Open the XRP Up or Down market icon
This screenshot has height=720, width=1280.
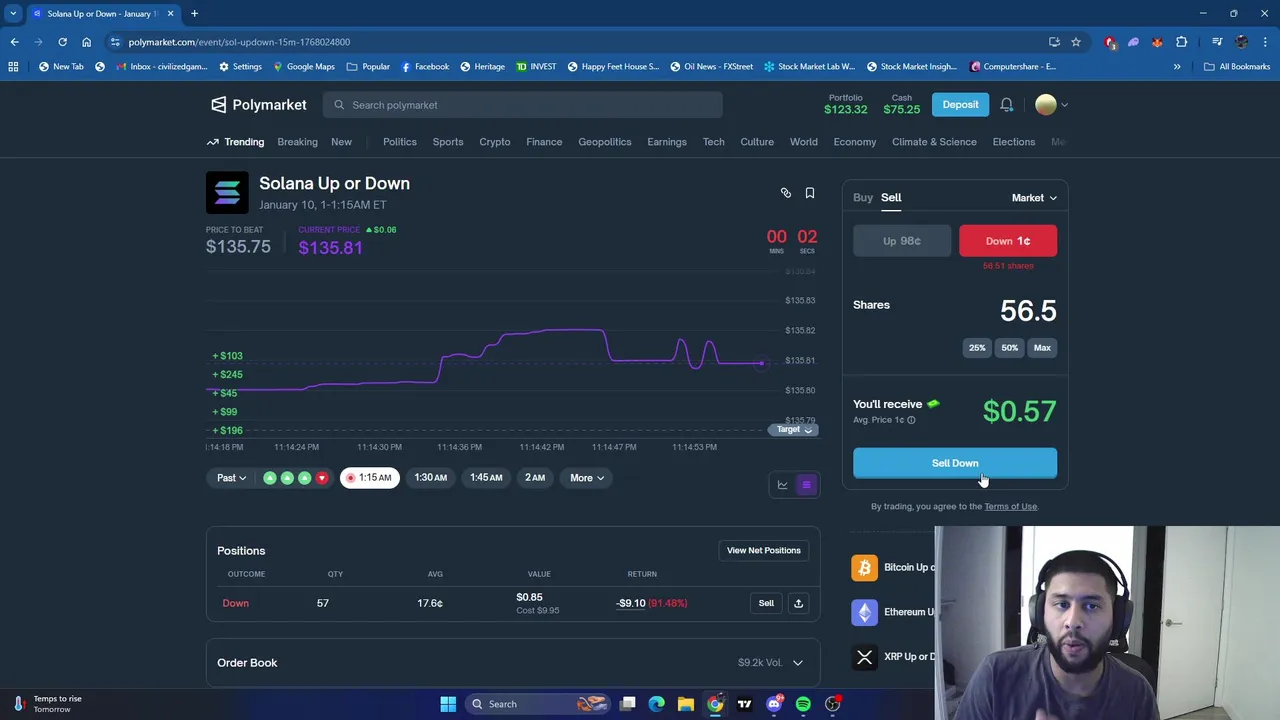tap(864, 657)
